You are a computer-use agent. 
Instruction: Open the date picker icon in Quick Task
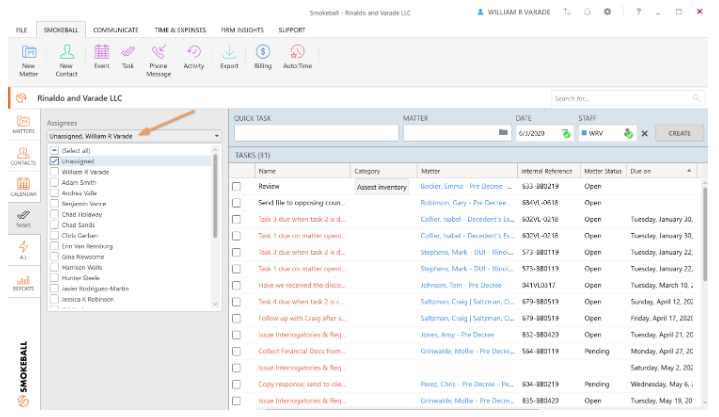[x=566, y=133]
